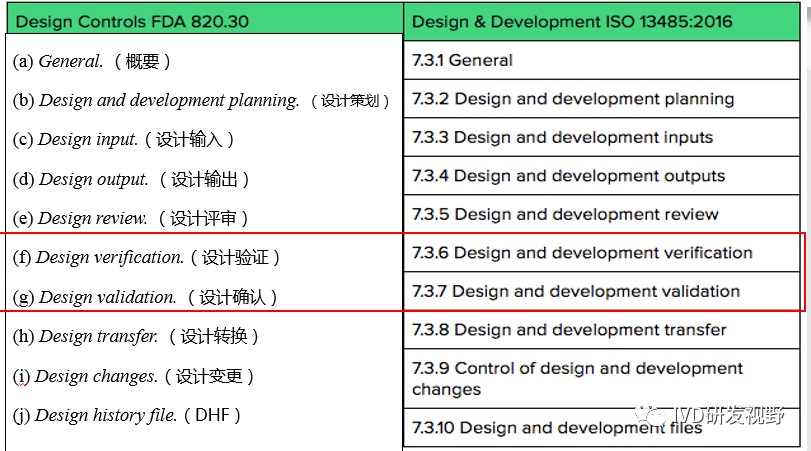Click the 7.3.1 General cell
The width and height of the screenshot is (811, 451).
tap(462, 60)
